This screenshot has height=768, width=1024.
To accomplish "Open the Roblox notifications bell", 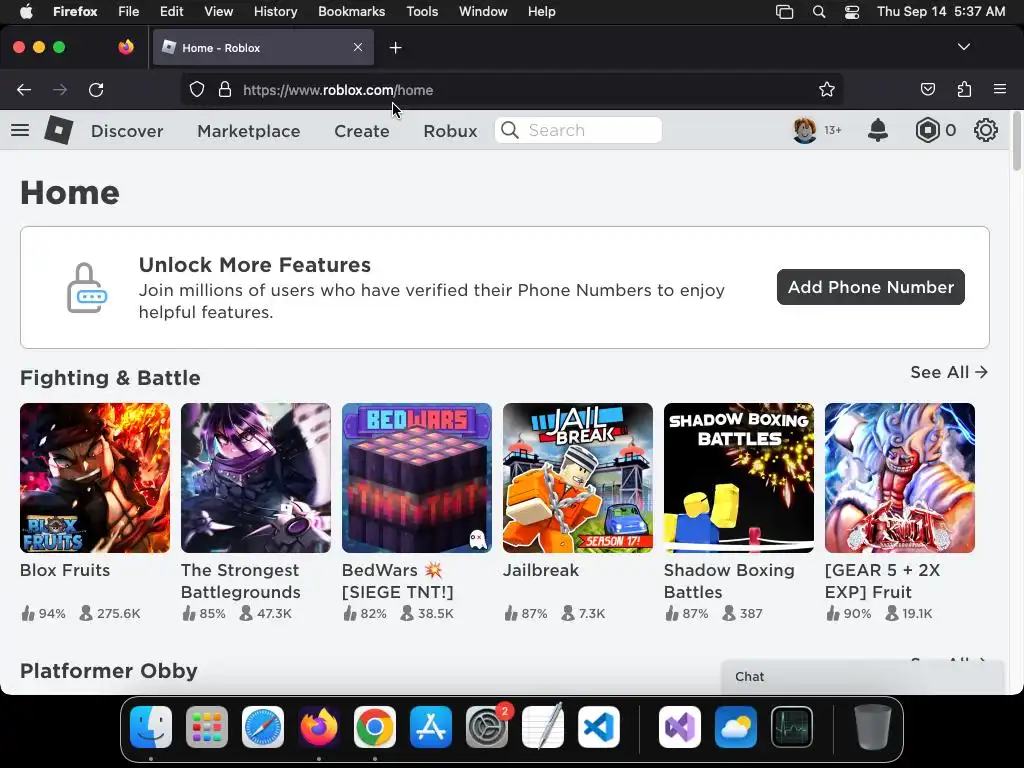I will (878, 131).
